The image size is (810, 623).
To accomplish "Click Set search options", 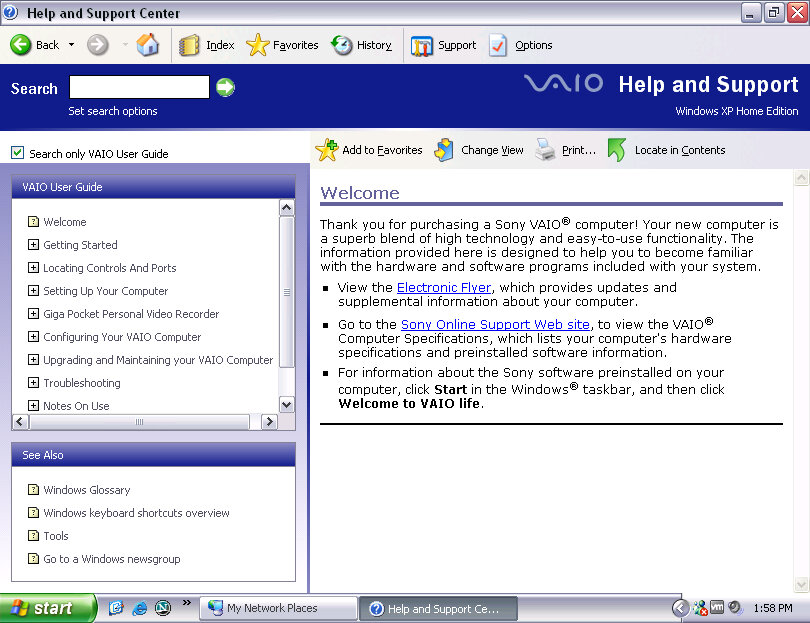I will (x=113, y=111).
